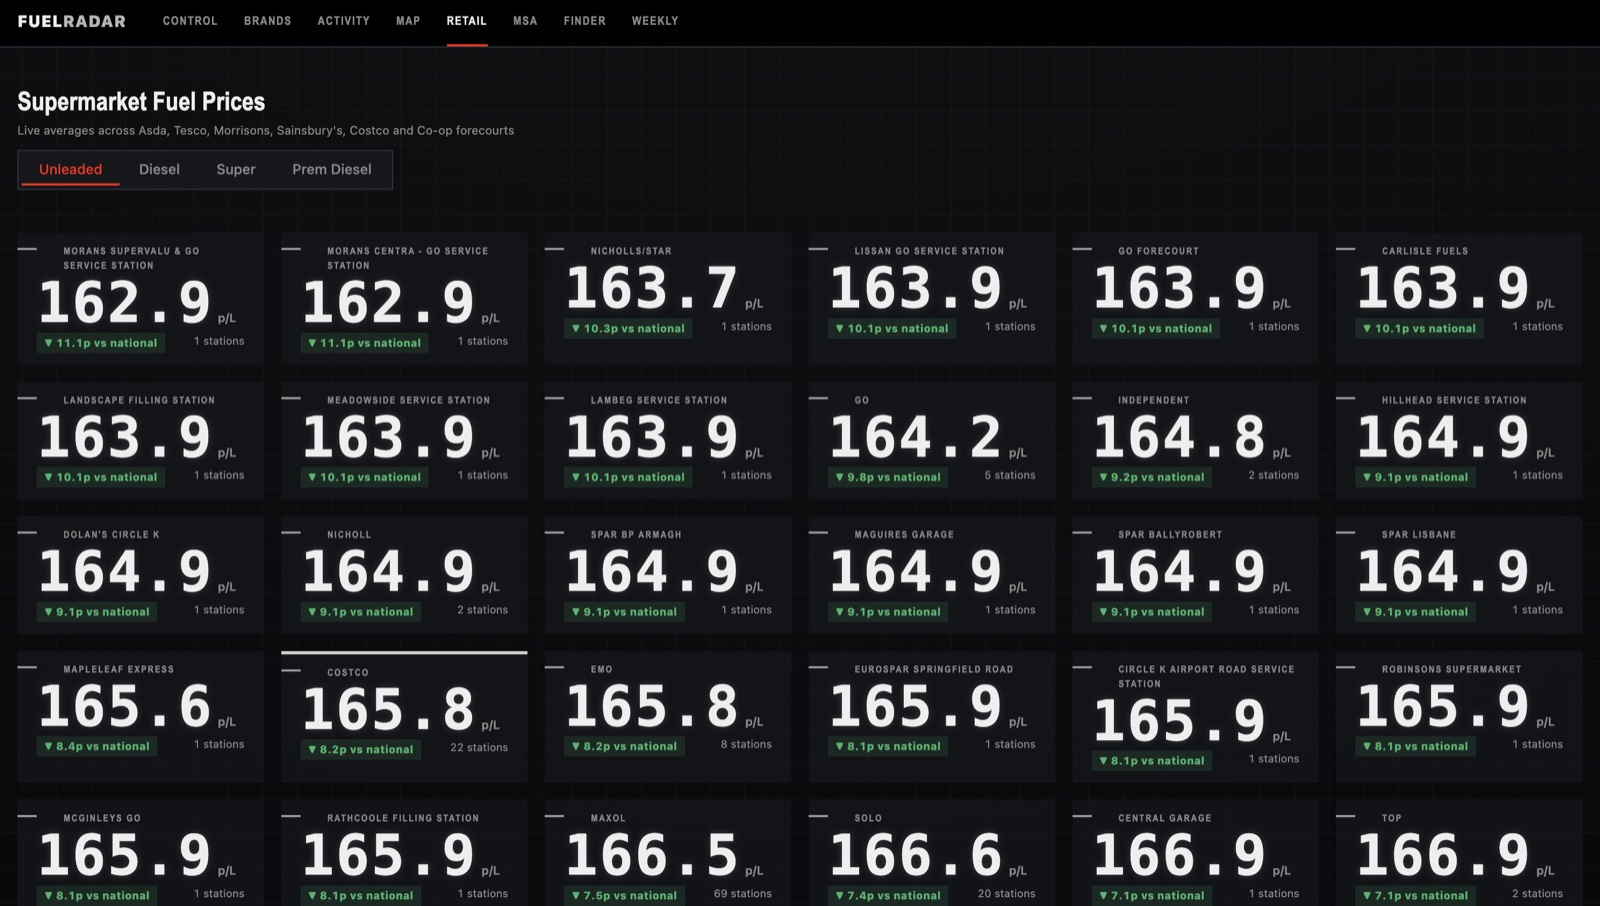Viewport: 1600px width, 906px height.
Task: Select the Carlisle Fuels card
Action: click(1459, 299)
